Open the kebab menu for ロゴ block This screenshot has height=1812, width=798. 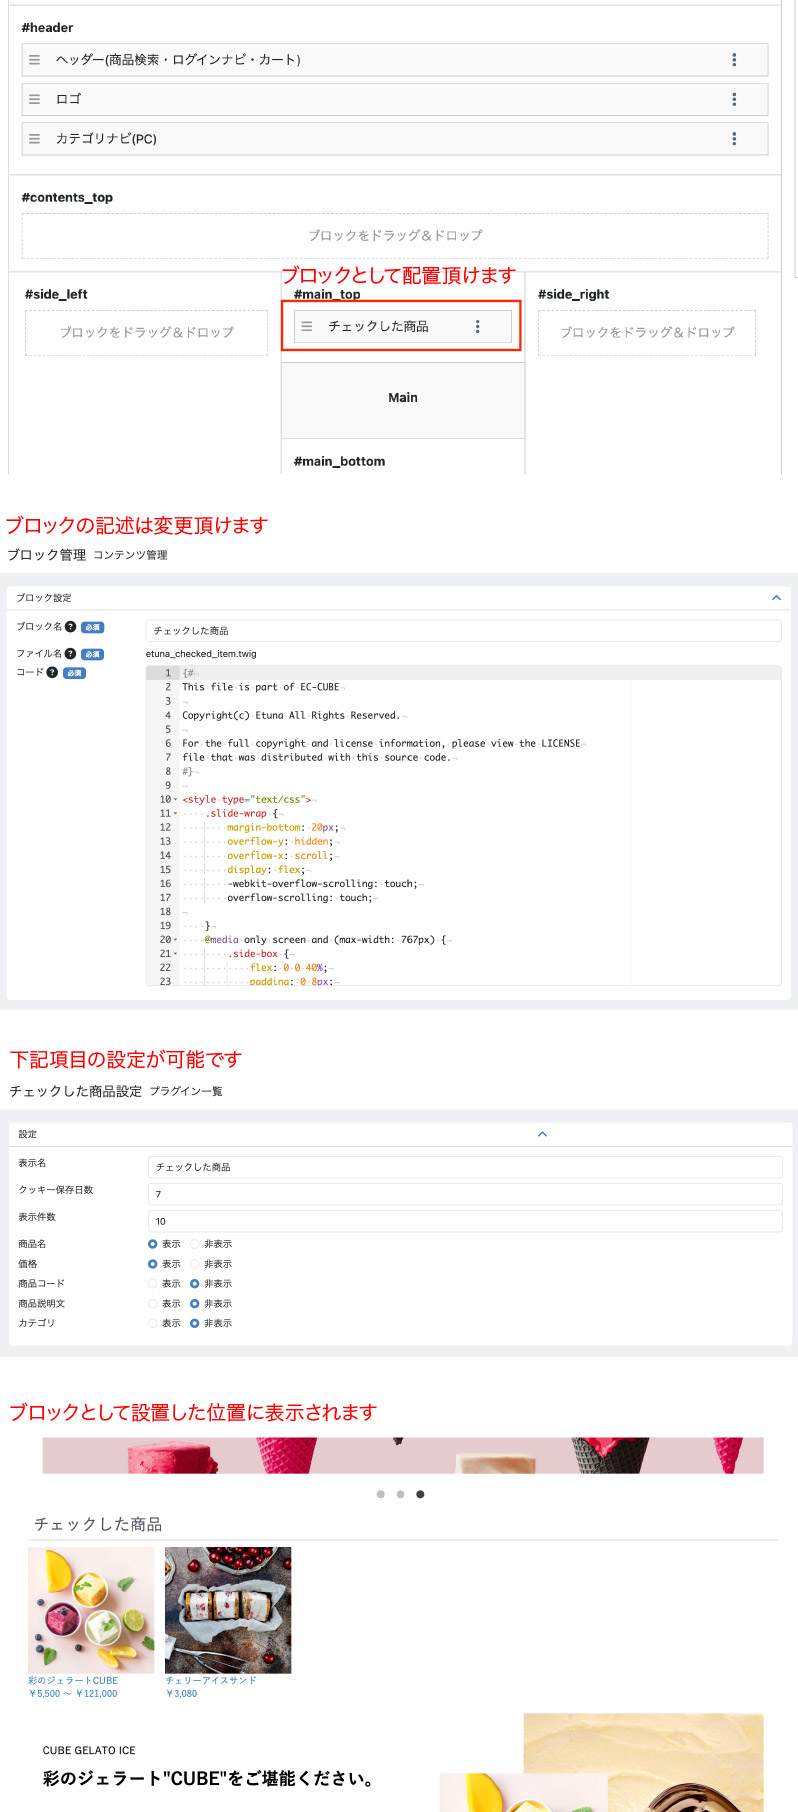coord(734,99)
